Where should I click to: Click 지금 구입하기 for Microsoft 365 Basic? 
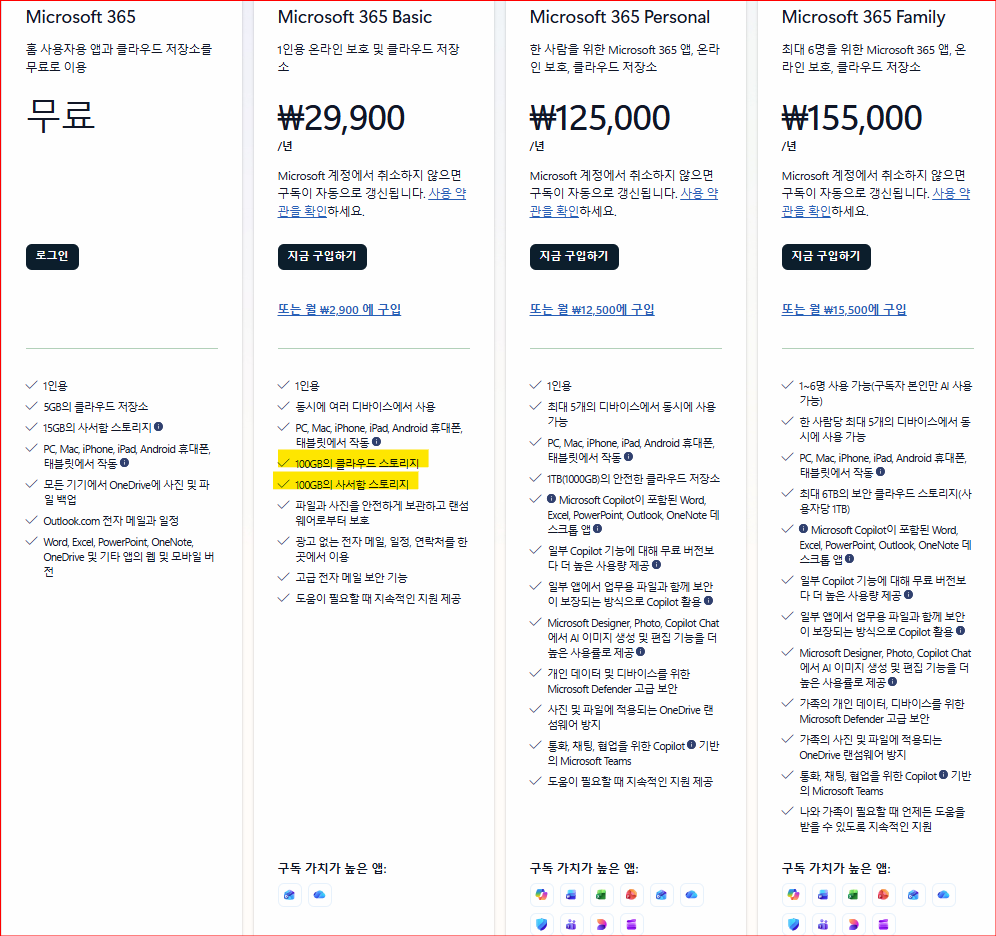(322, 256)
